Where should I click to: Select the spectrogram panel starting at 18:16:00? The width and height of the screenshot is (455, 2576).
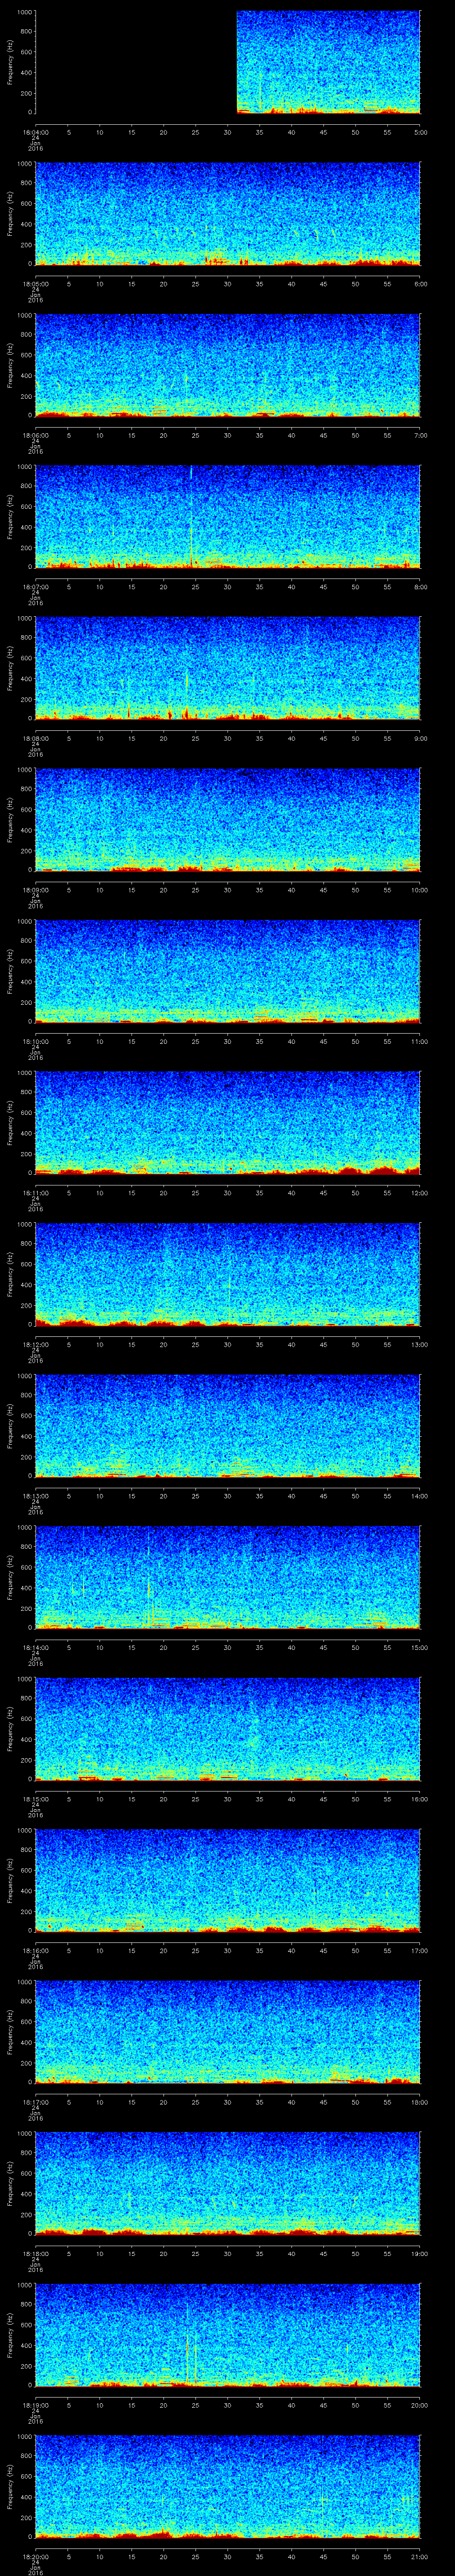[x=228, y=1881]
